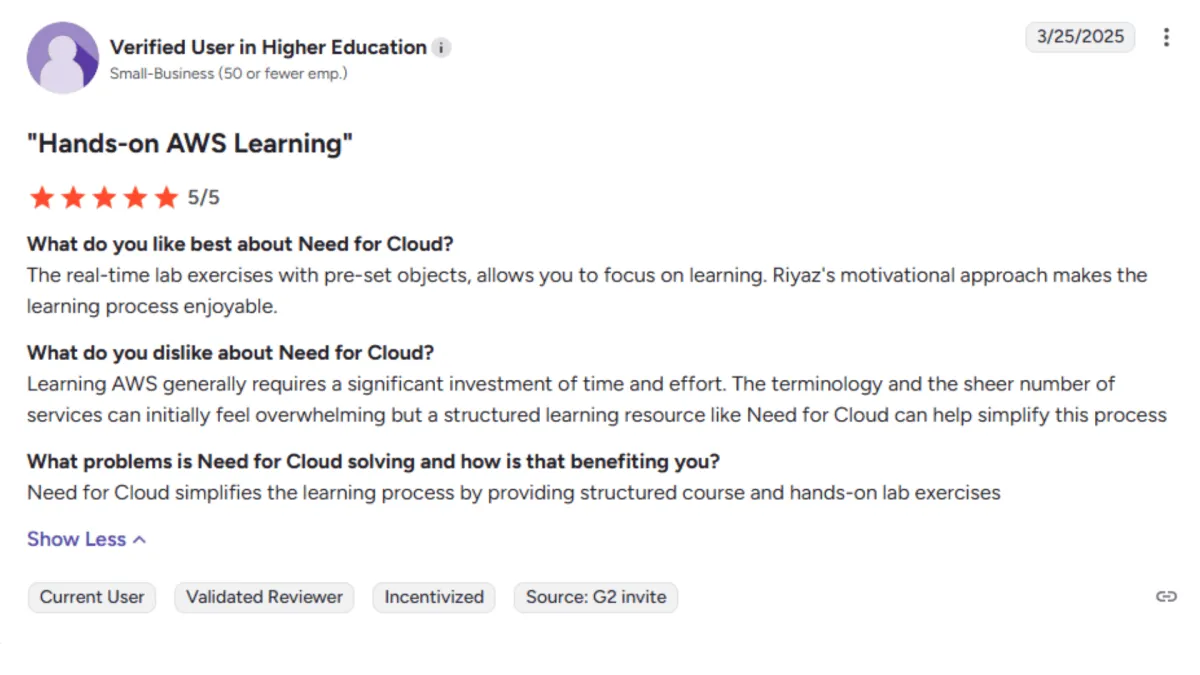This screenshot has height=675, width=1200.
Task: Click the copy review link icon
Action: pos(1166,597)
